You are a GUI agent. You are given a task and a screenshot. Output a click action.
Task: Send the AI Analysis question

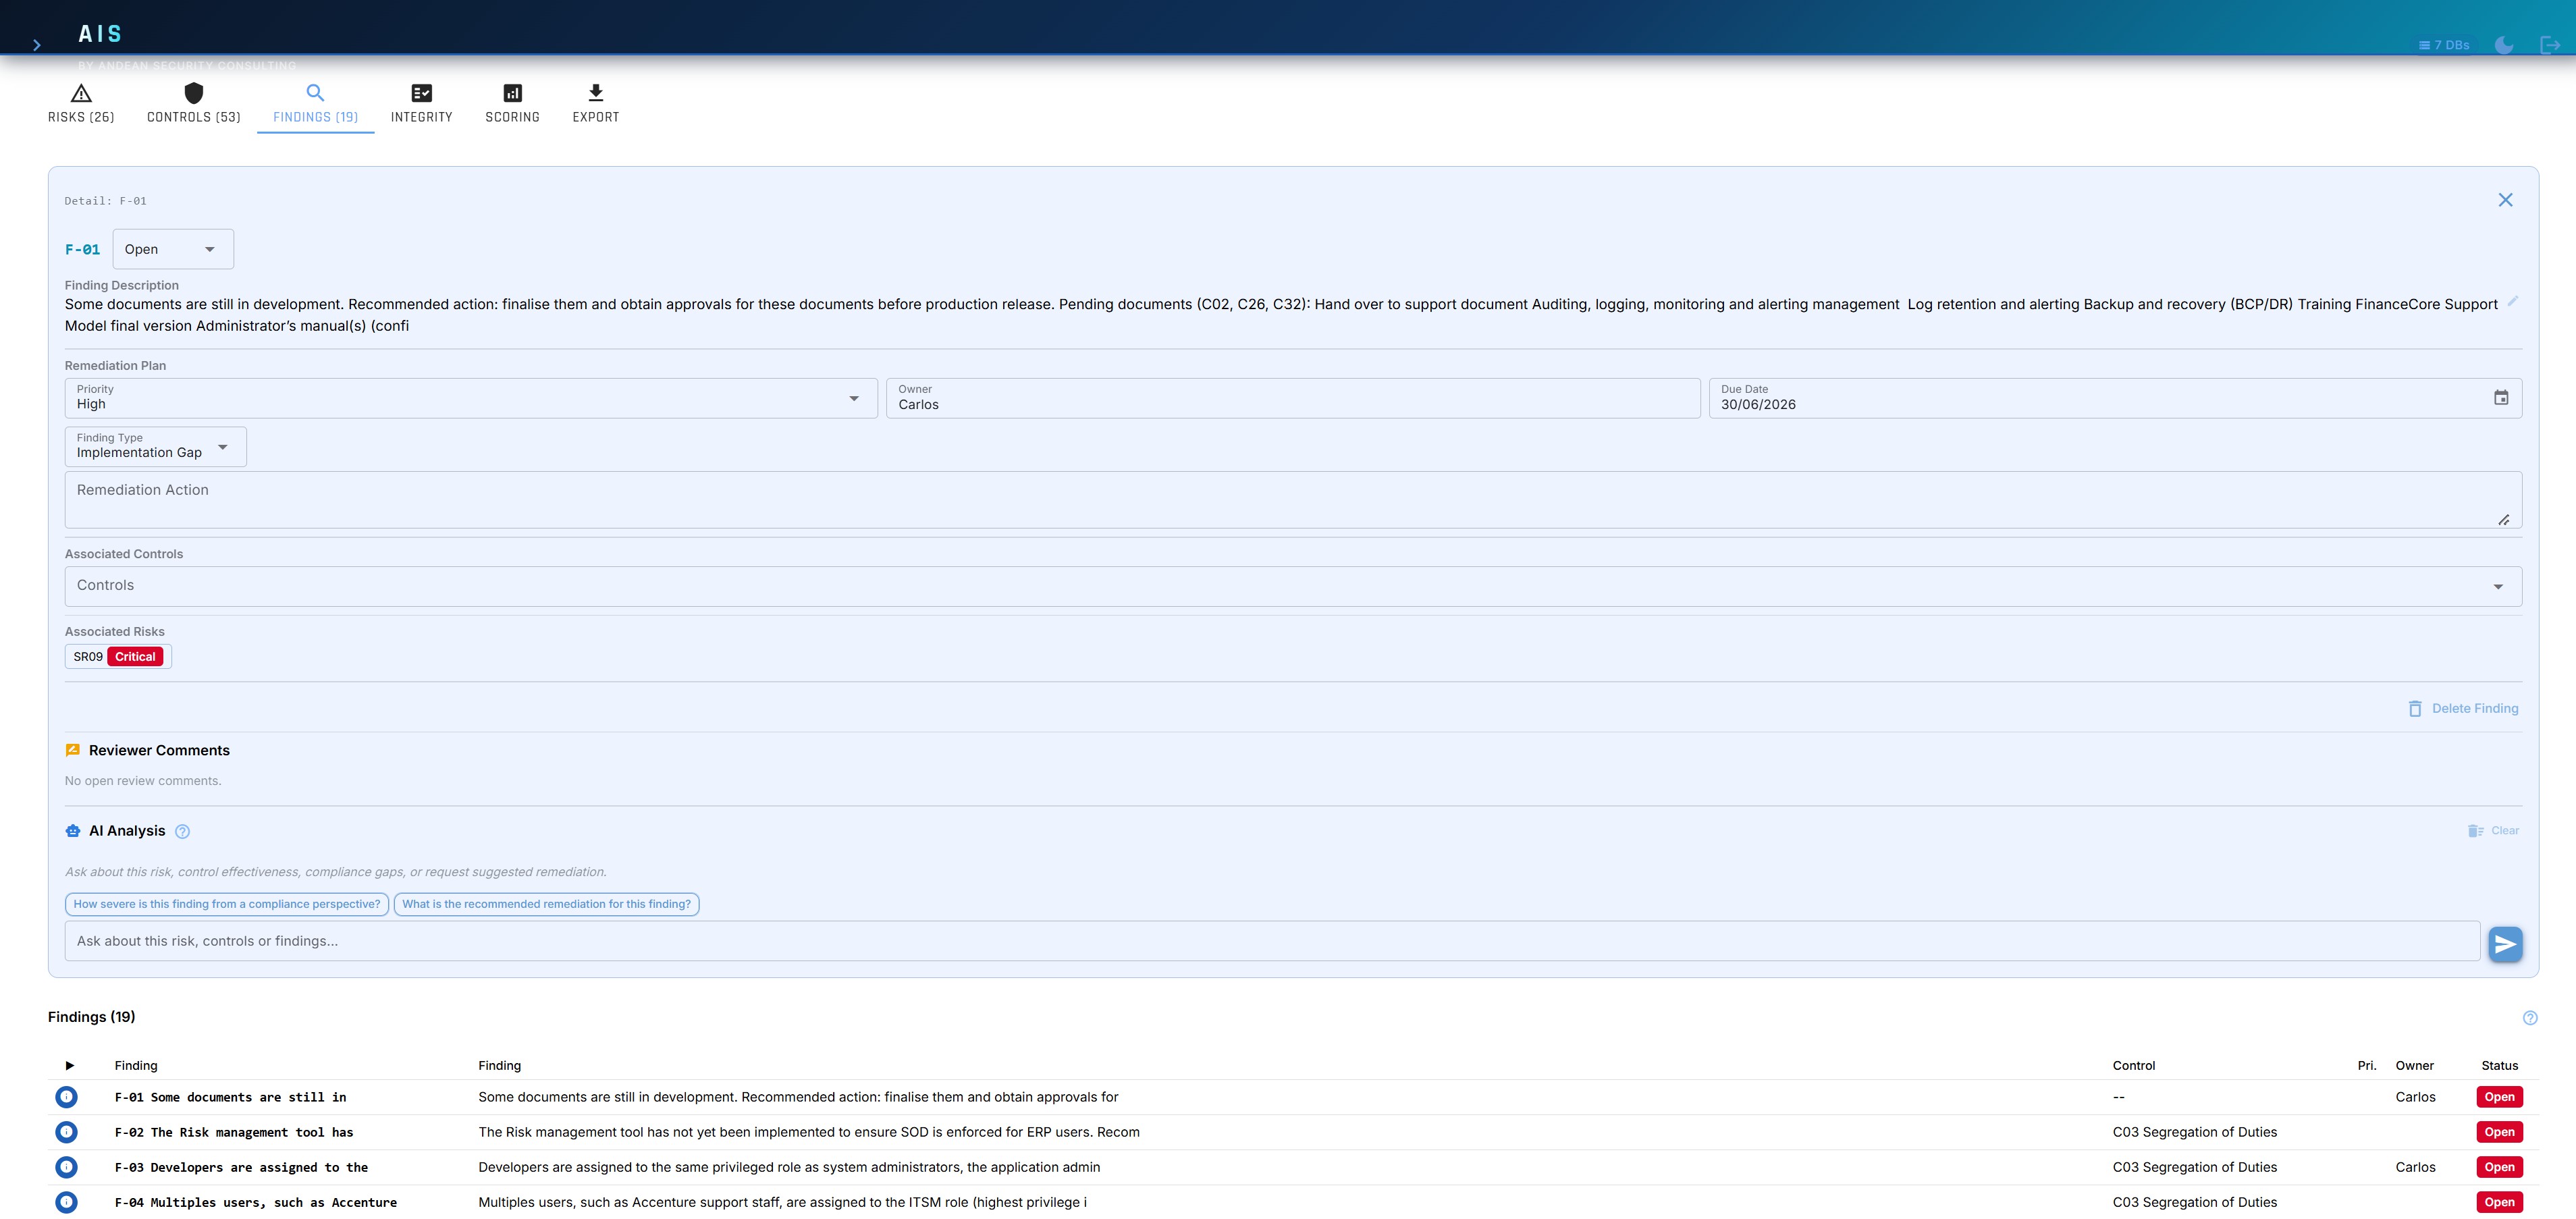click(2505, 944)
